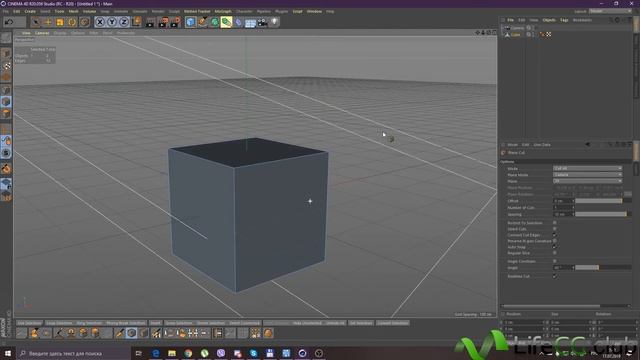Toggle the Select Cuts checkbox

point(555,229)
